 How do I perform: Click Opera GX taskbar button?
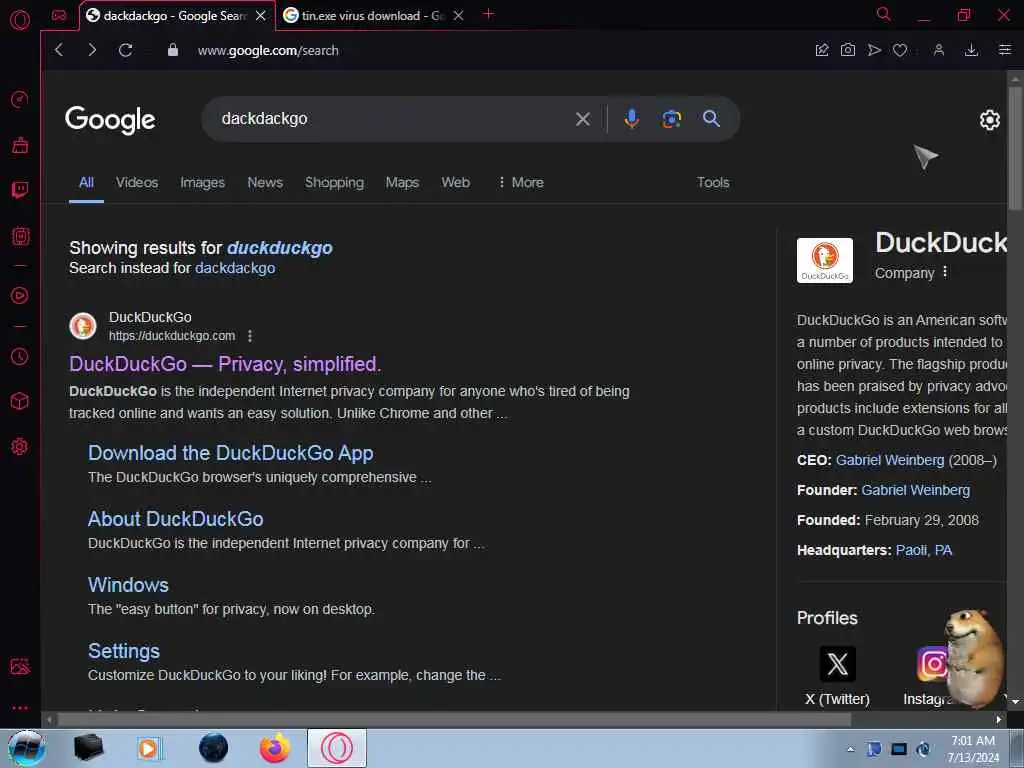tap(337, 748)
